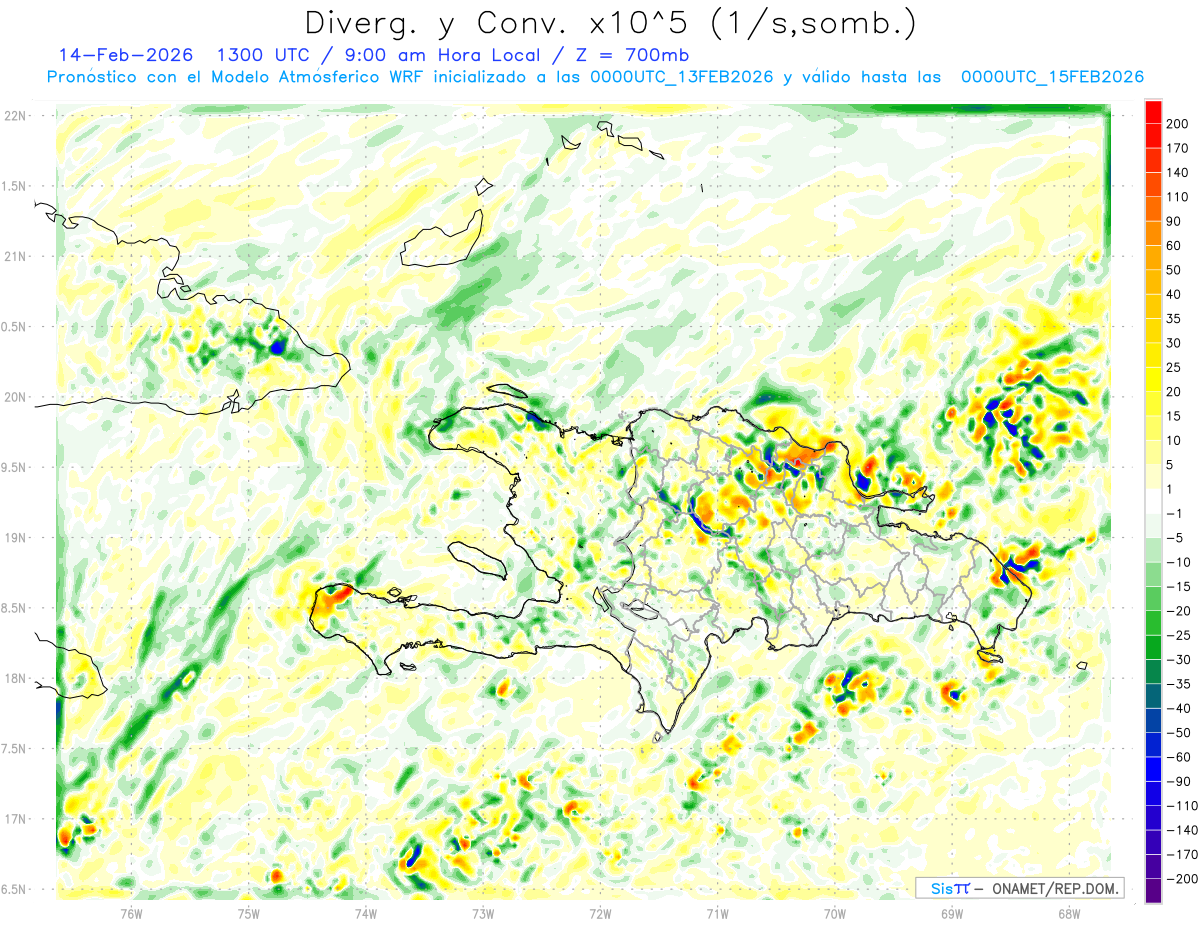Click the '70W' longitude label
The image size is (1200, 927).
click(x=835, y=914)
